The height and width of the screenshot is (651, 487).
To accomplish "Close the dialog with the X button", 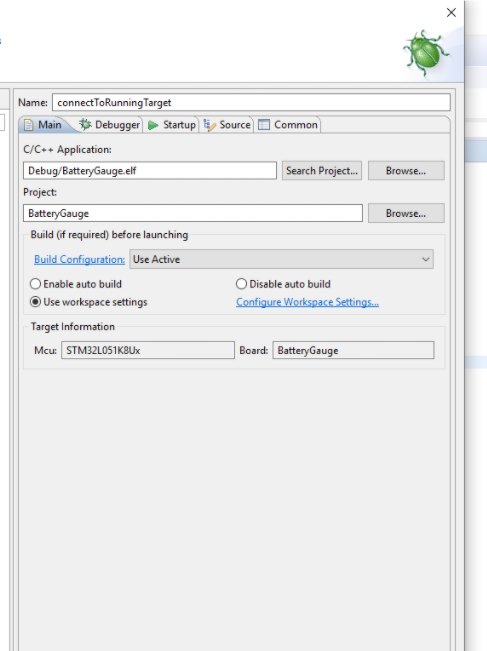I will (x=451, y=12).
